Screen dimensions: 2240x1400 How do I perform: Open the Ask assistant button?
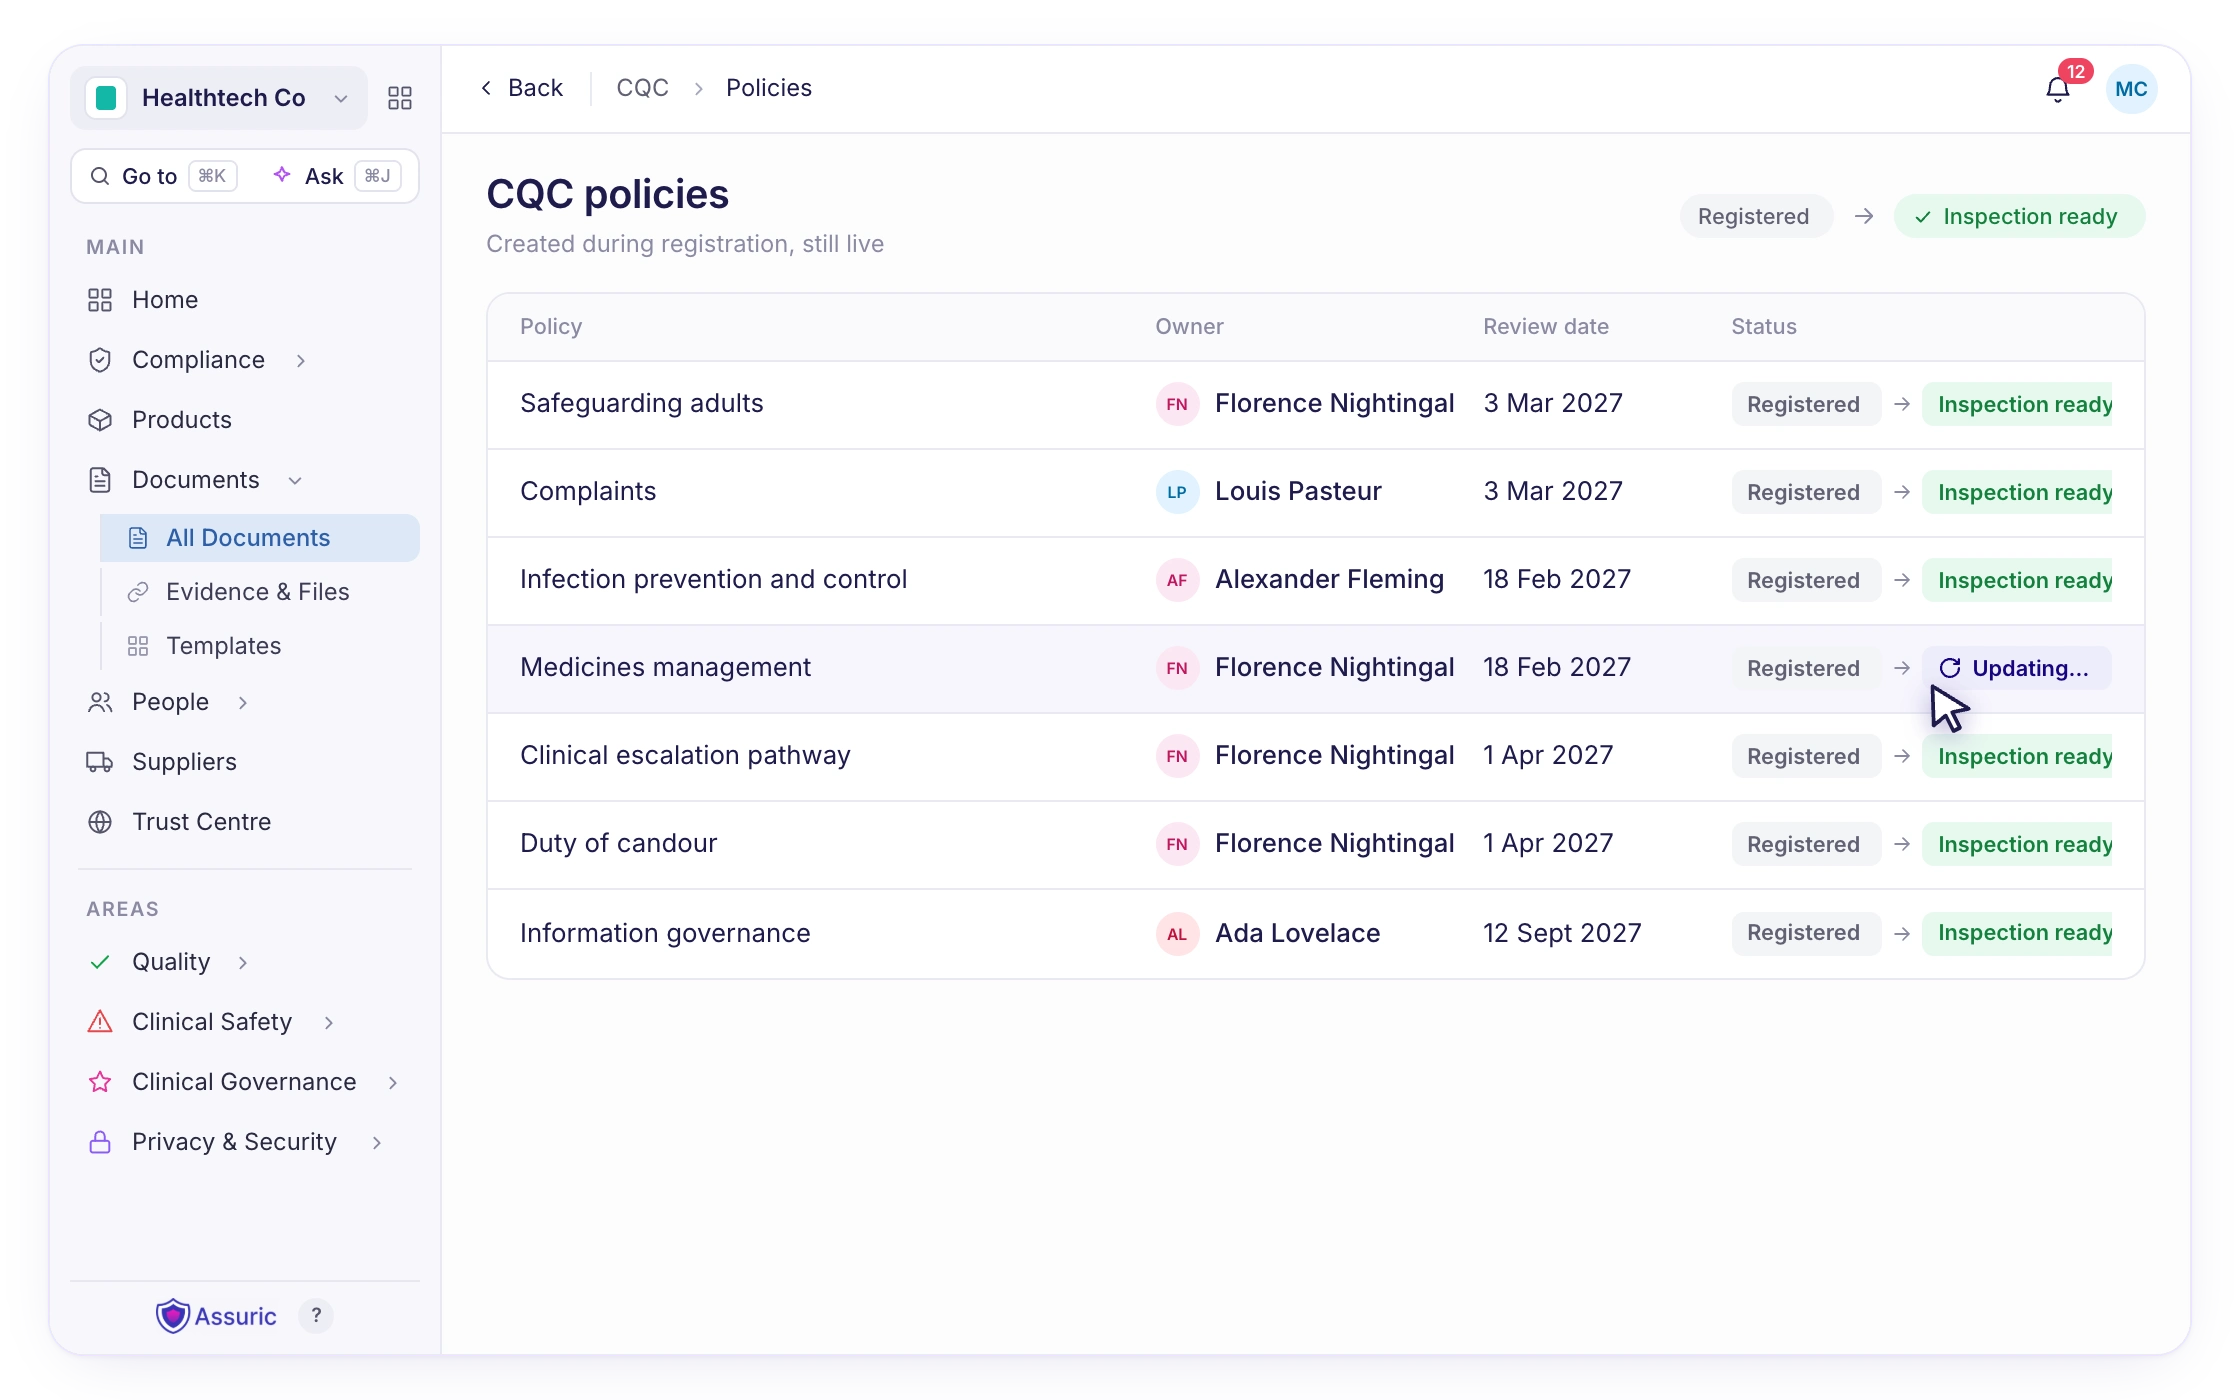[x=337, y=176]
